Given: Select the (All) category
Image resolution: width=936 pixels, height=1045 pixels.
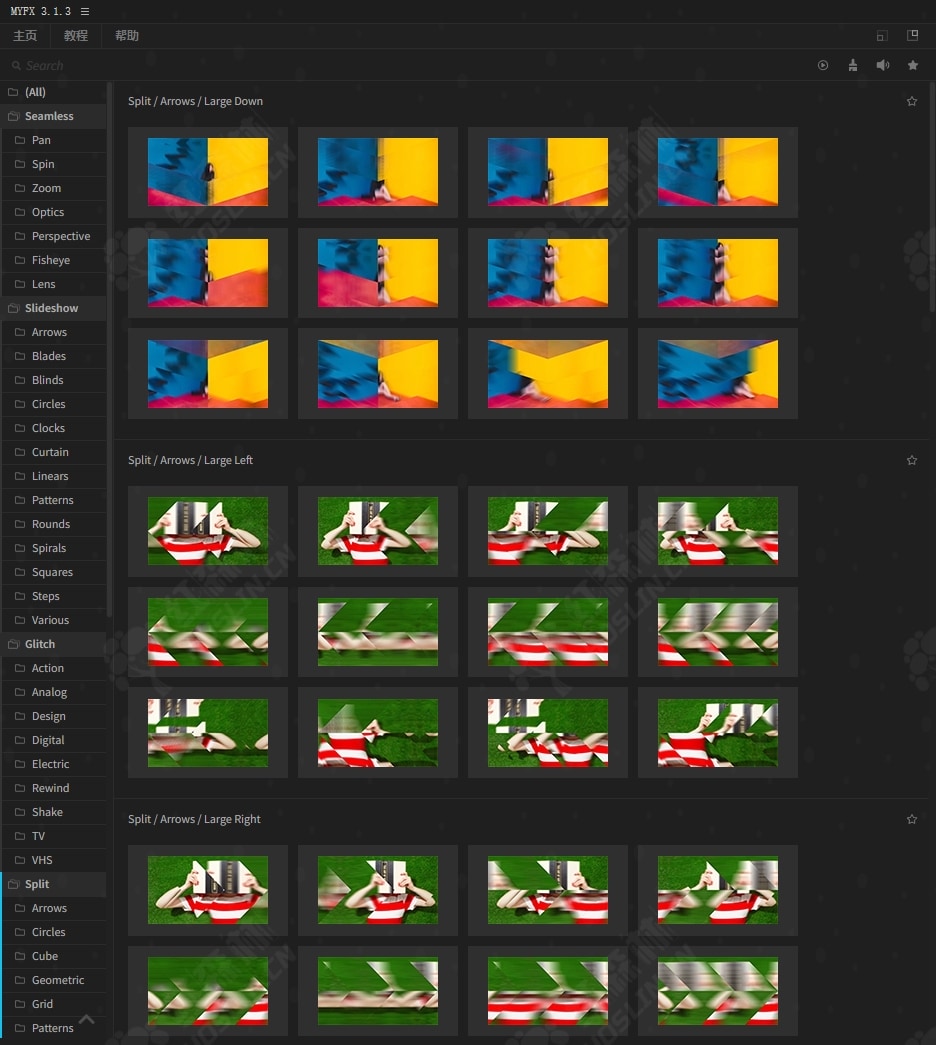Looking at the screenshot, I should click(x=54, y=92).
